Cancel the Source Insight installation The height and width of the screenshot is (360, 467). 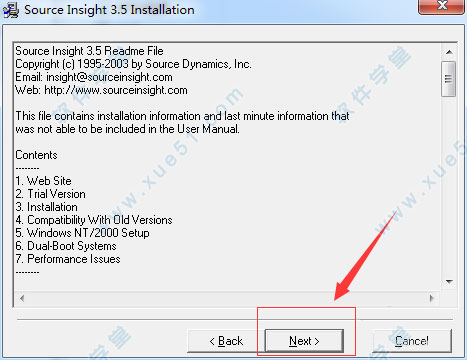412,341
